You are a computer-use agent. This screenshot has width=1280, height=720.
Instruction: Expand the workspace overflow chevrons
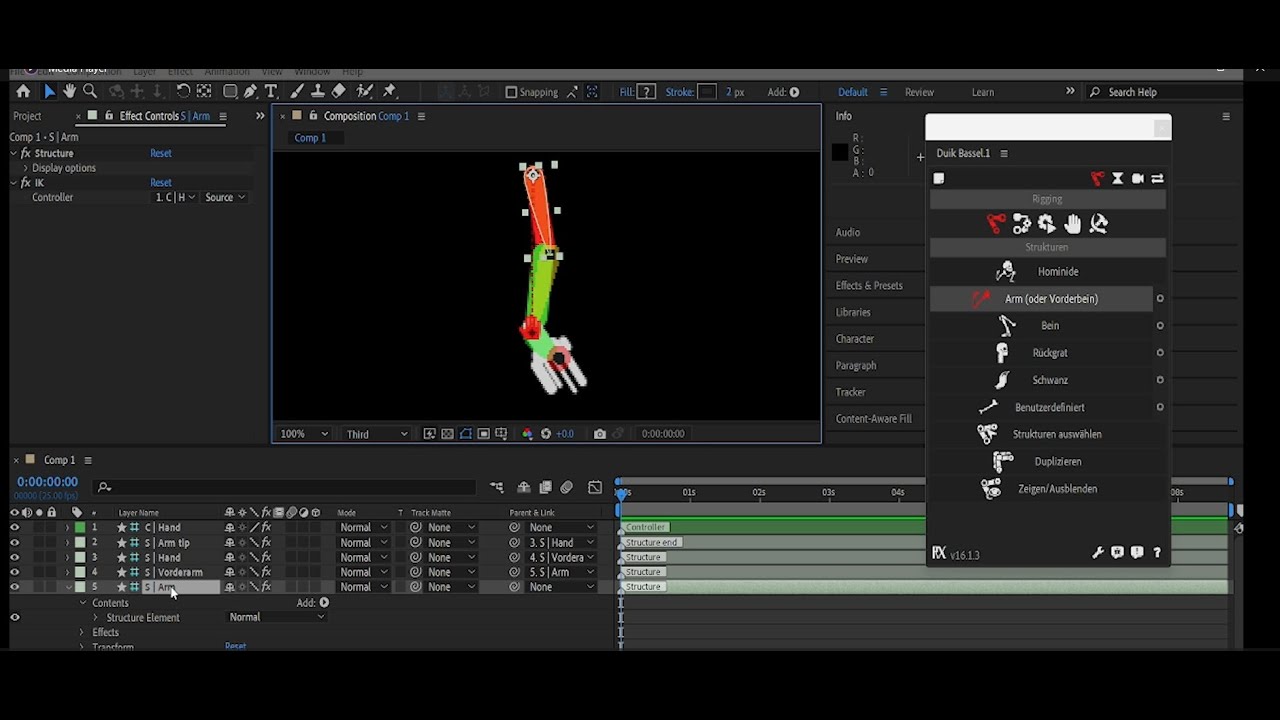[x=1070, y=91]
